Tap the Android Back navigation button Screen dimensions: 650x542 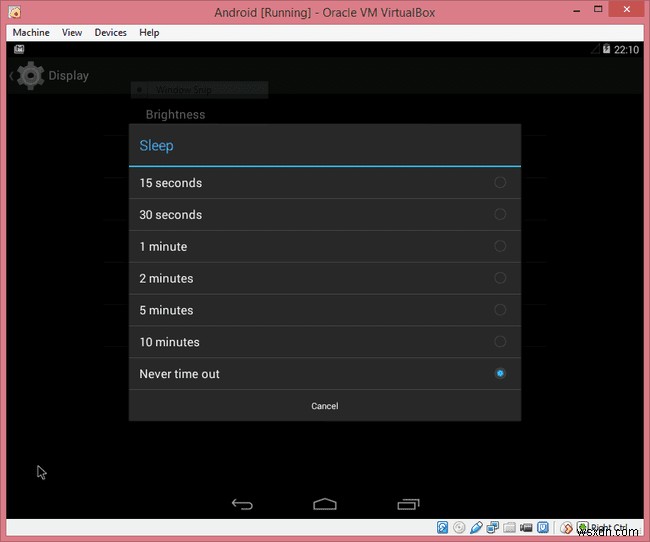click(x=242, y=504)
